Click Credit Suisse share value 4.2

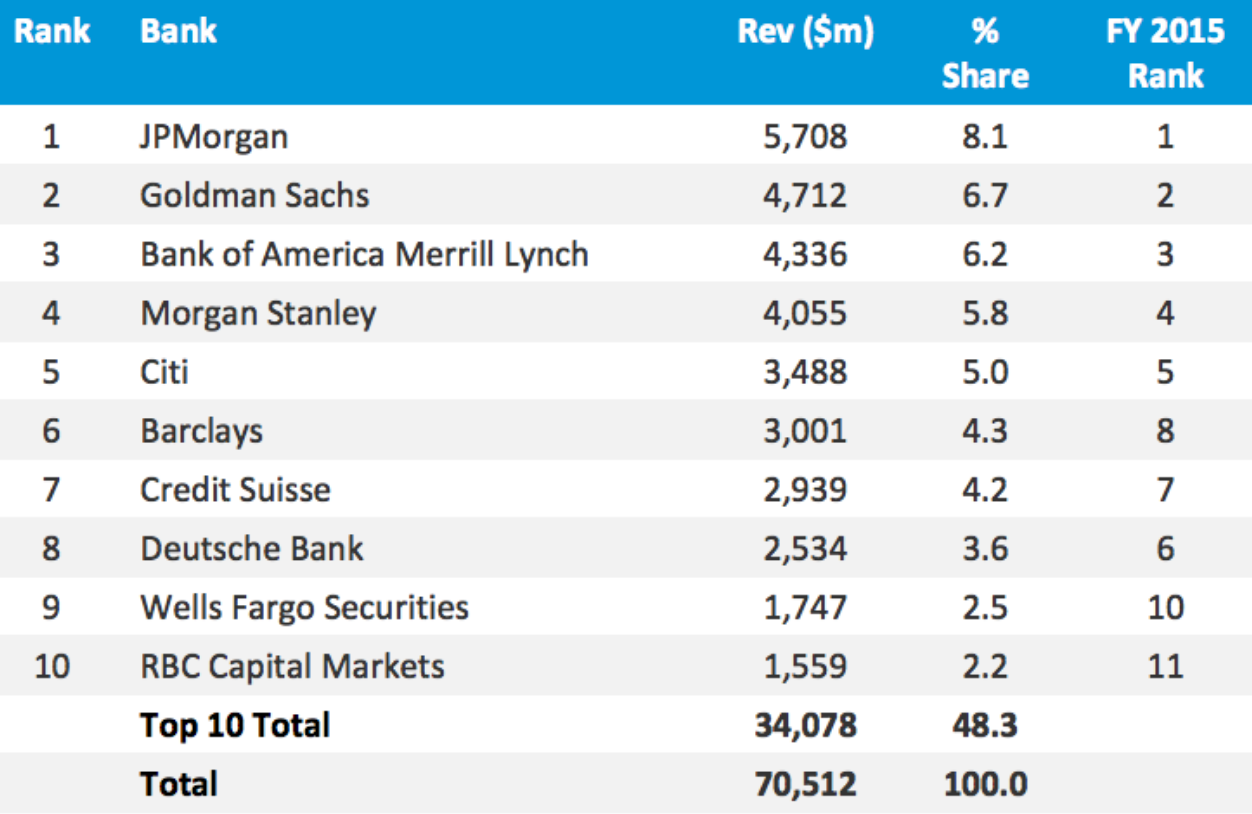[985, 491]
